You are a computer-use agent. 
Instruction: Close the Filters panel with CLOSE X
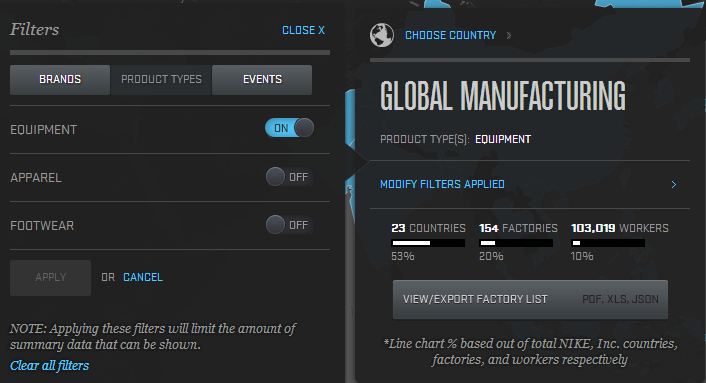[x=303, y=30]
